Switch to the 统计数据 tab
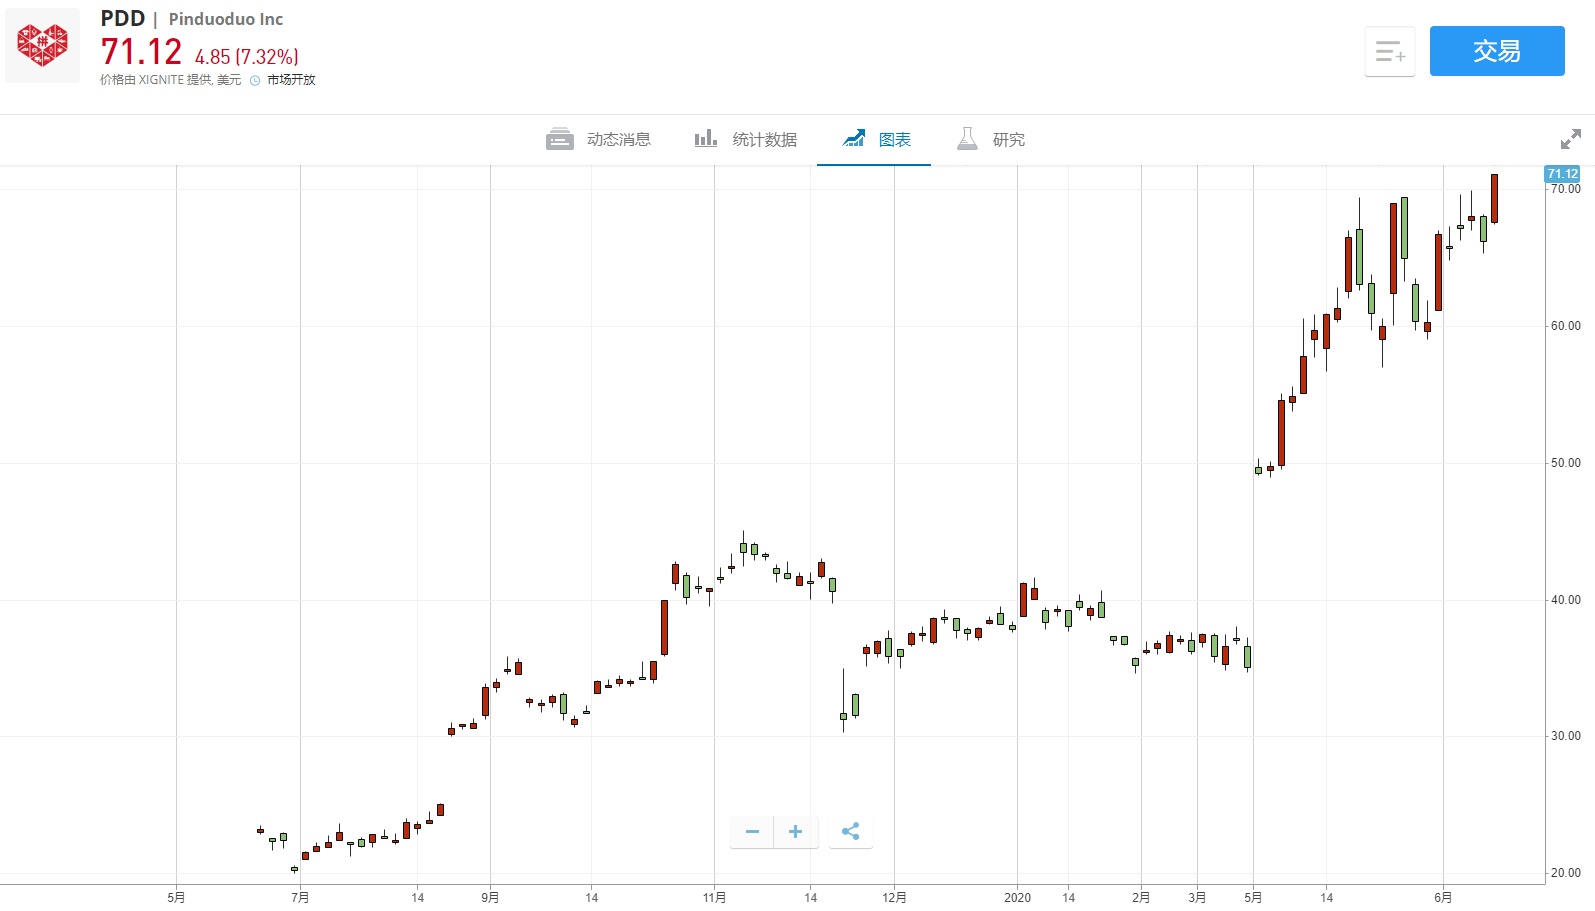Screen dimensions: 1595x911 point(764,140)
